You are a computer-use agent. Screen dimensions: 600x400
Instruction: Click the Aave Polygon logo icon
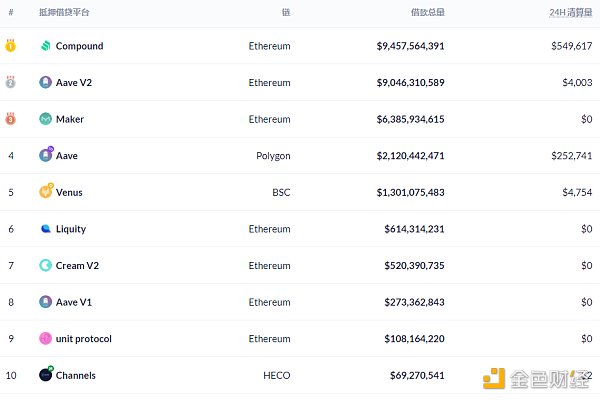tap(46, 154)
